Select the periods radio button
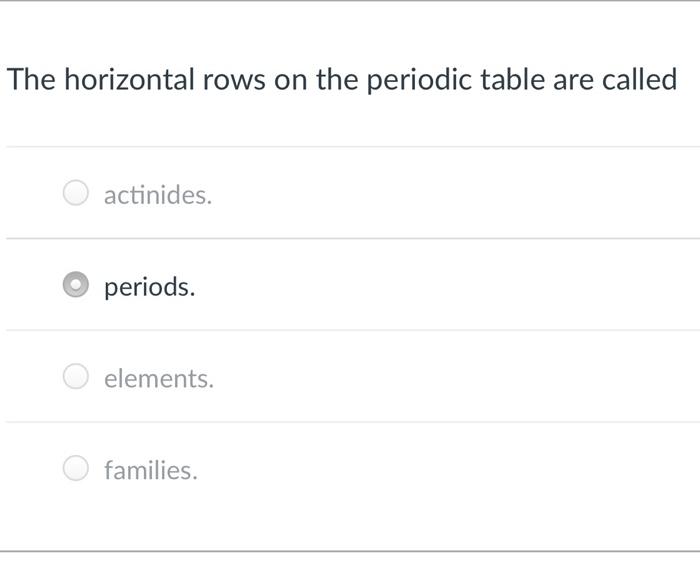The image size is (700, 565). [x=76, y=285]
